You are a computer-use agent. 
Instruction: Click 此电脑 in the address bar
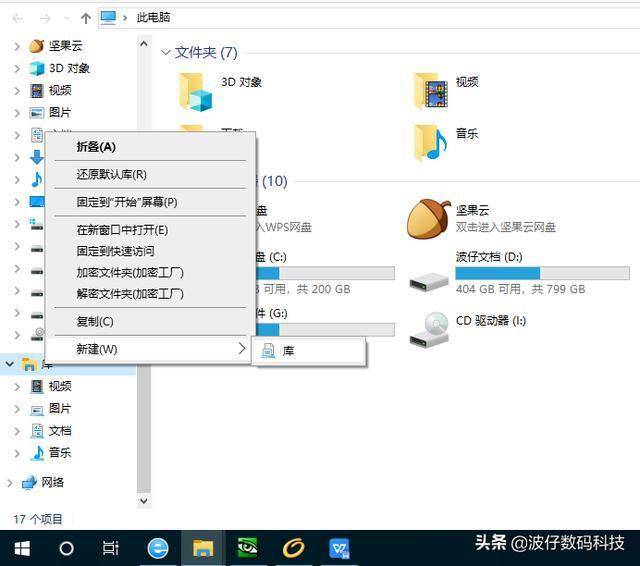(153, 18)
